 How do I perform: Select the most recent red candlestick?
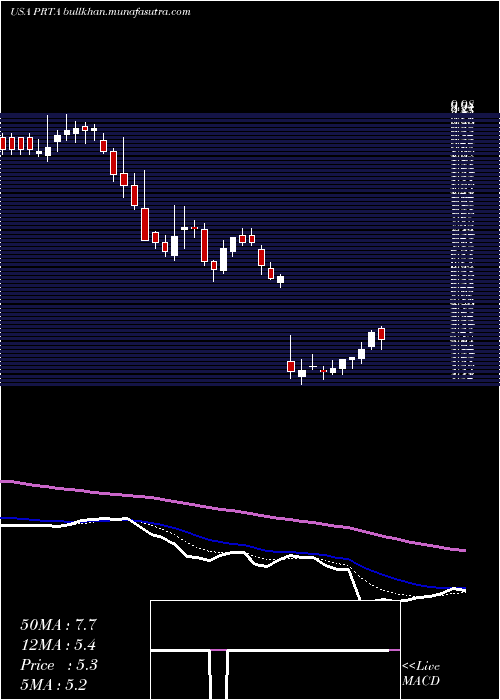tap(381, 333)
